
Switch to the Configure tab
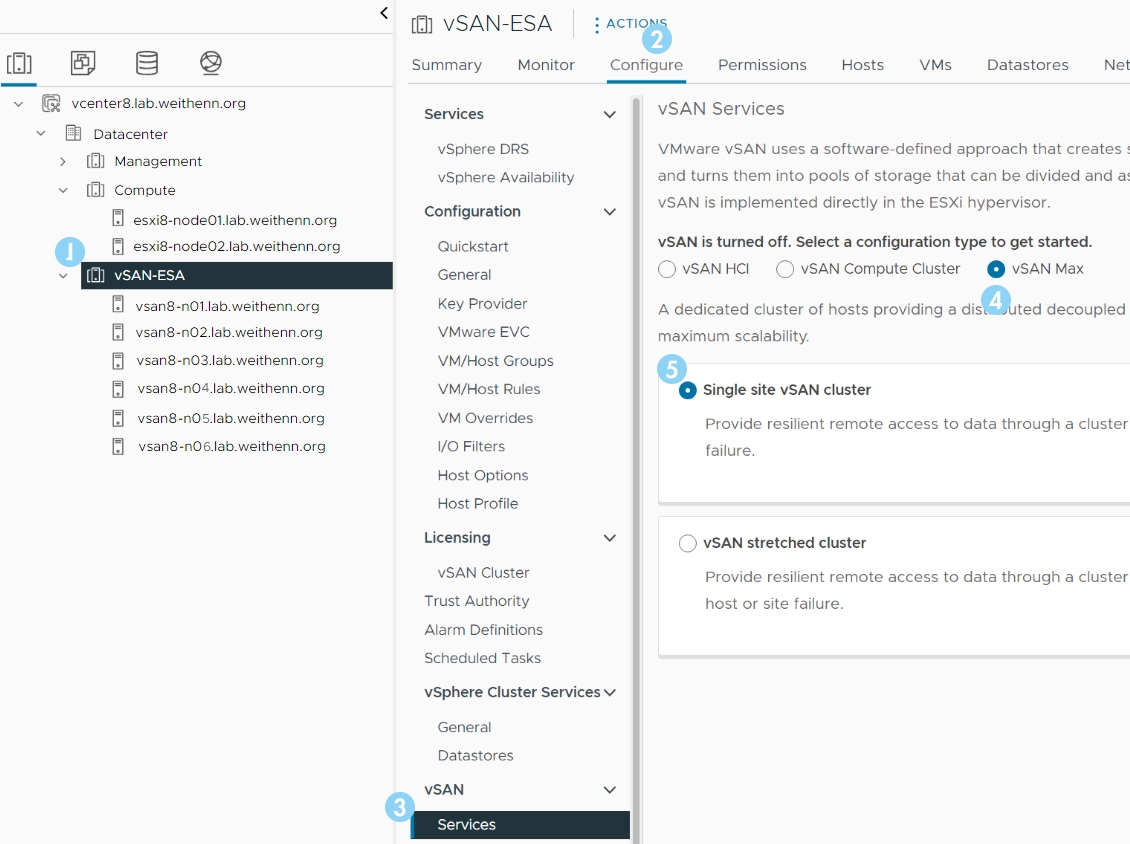(646, 65)
